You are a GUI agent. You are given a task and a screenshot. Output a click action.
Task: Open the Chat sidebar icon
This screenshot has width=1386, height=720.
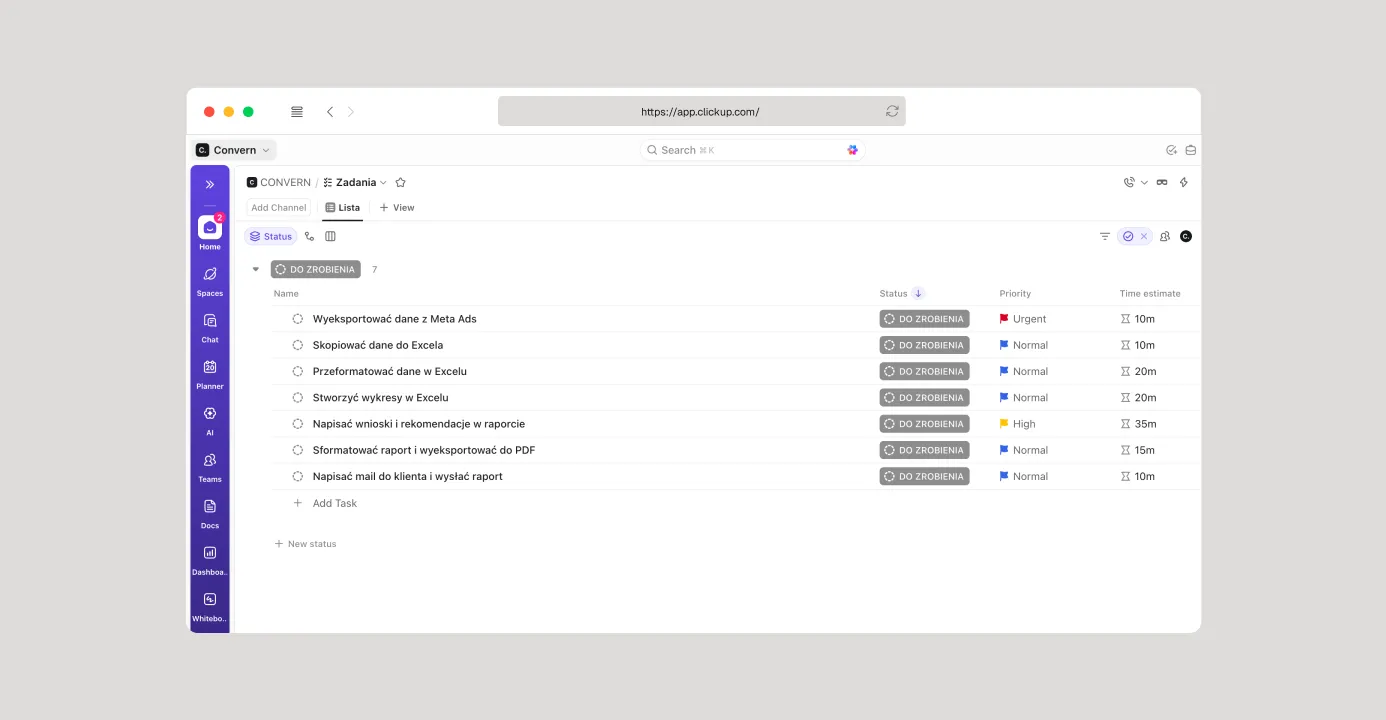(x=210, y=322)
